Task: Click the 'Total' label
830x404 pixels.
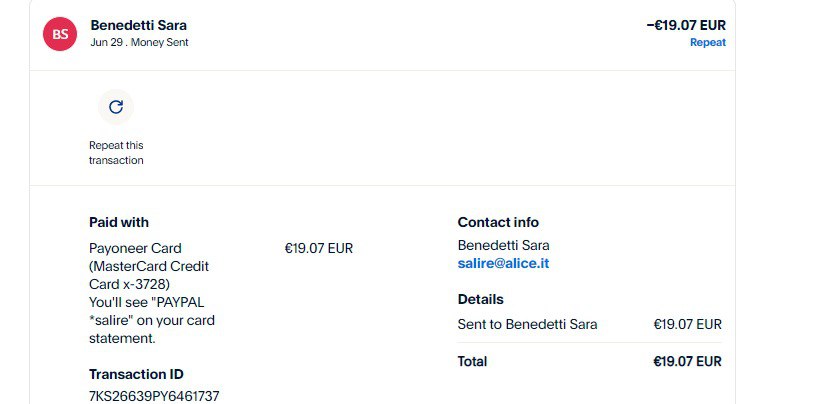Action: coord(472,361)
